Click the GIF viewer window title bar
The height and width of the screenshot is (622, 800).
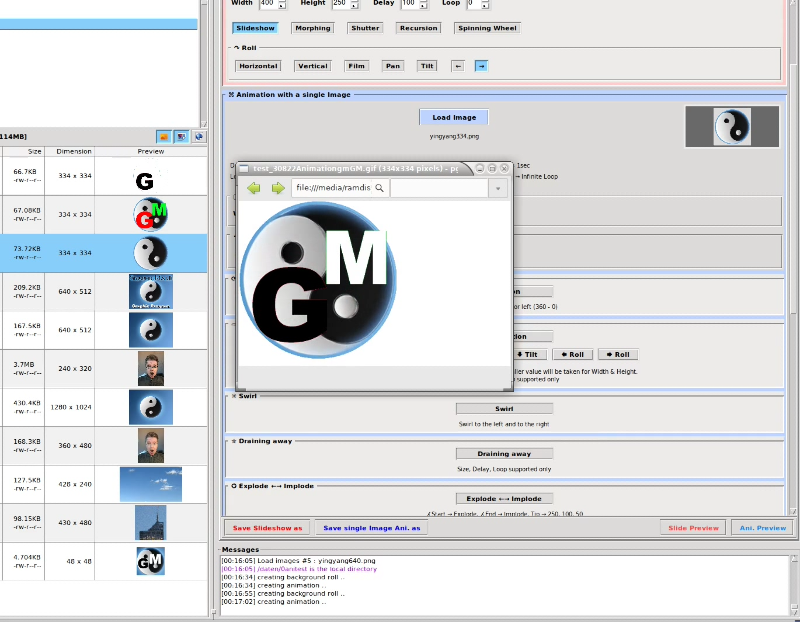(356, 168)
